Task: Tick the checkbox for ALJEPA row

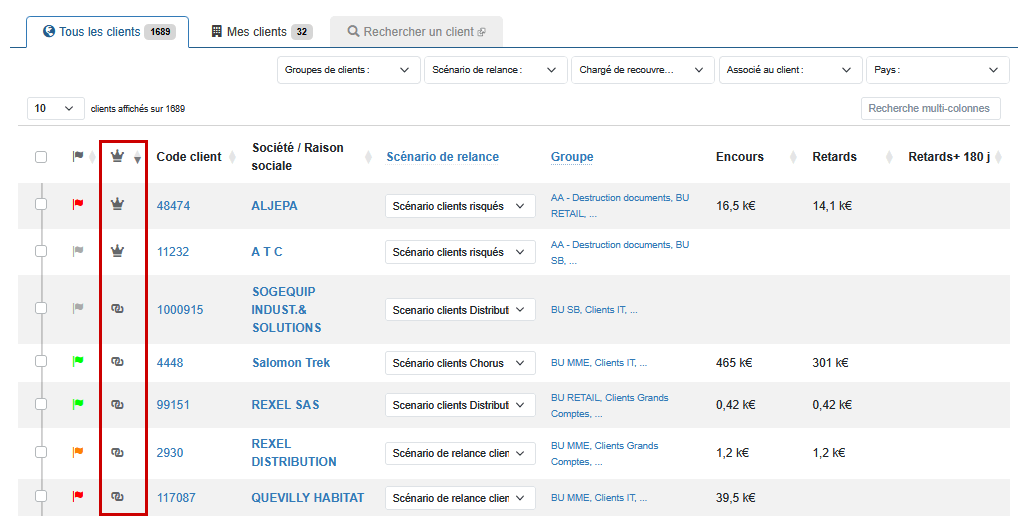Action: 41,204
